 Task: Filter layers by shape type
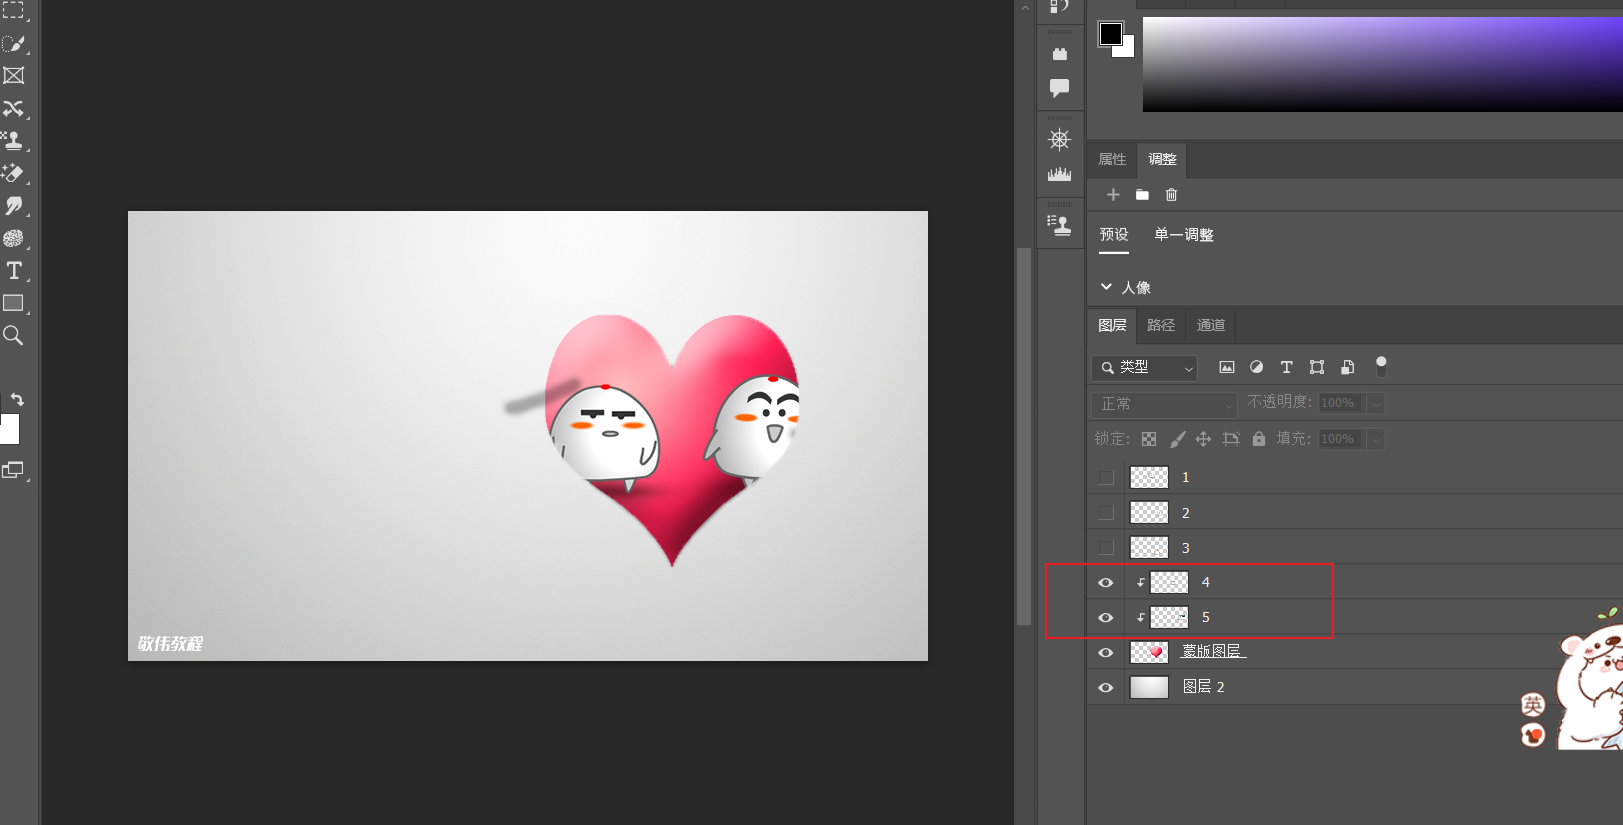click(x=1317, y=367)
